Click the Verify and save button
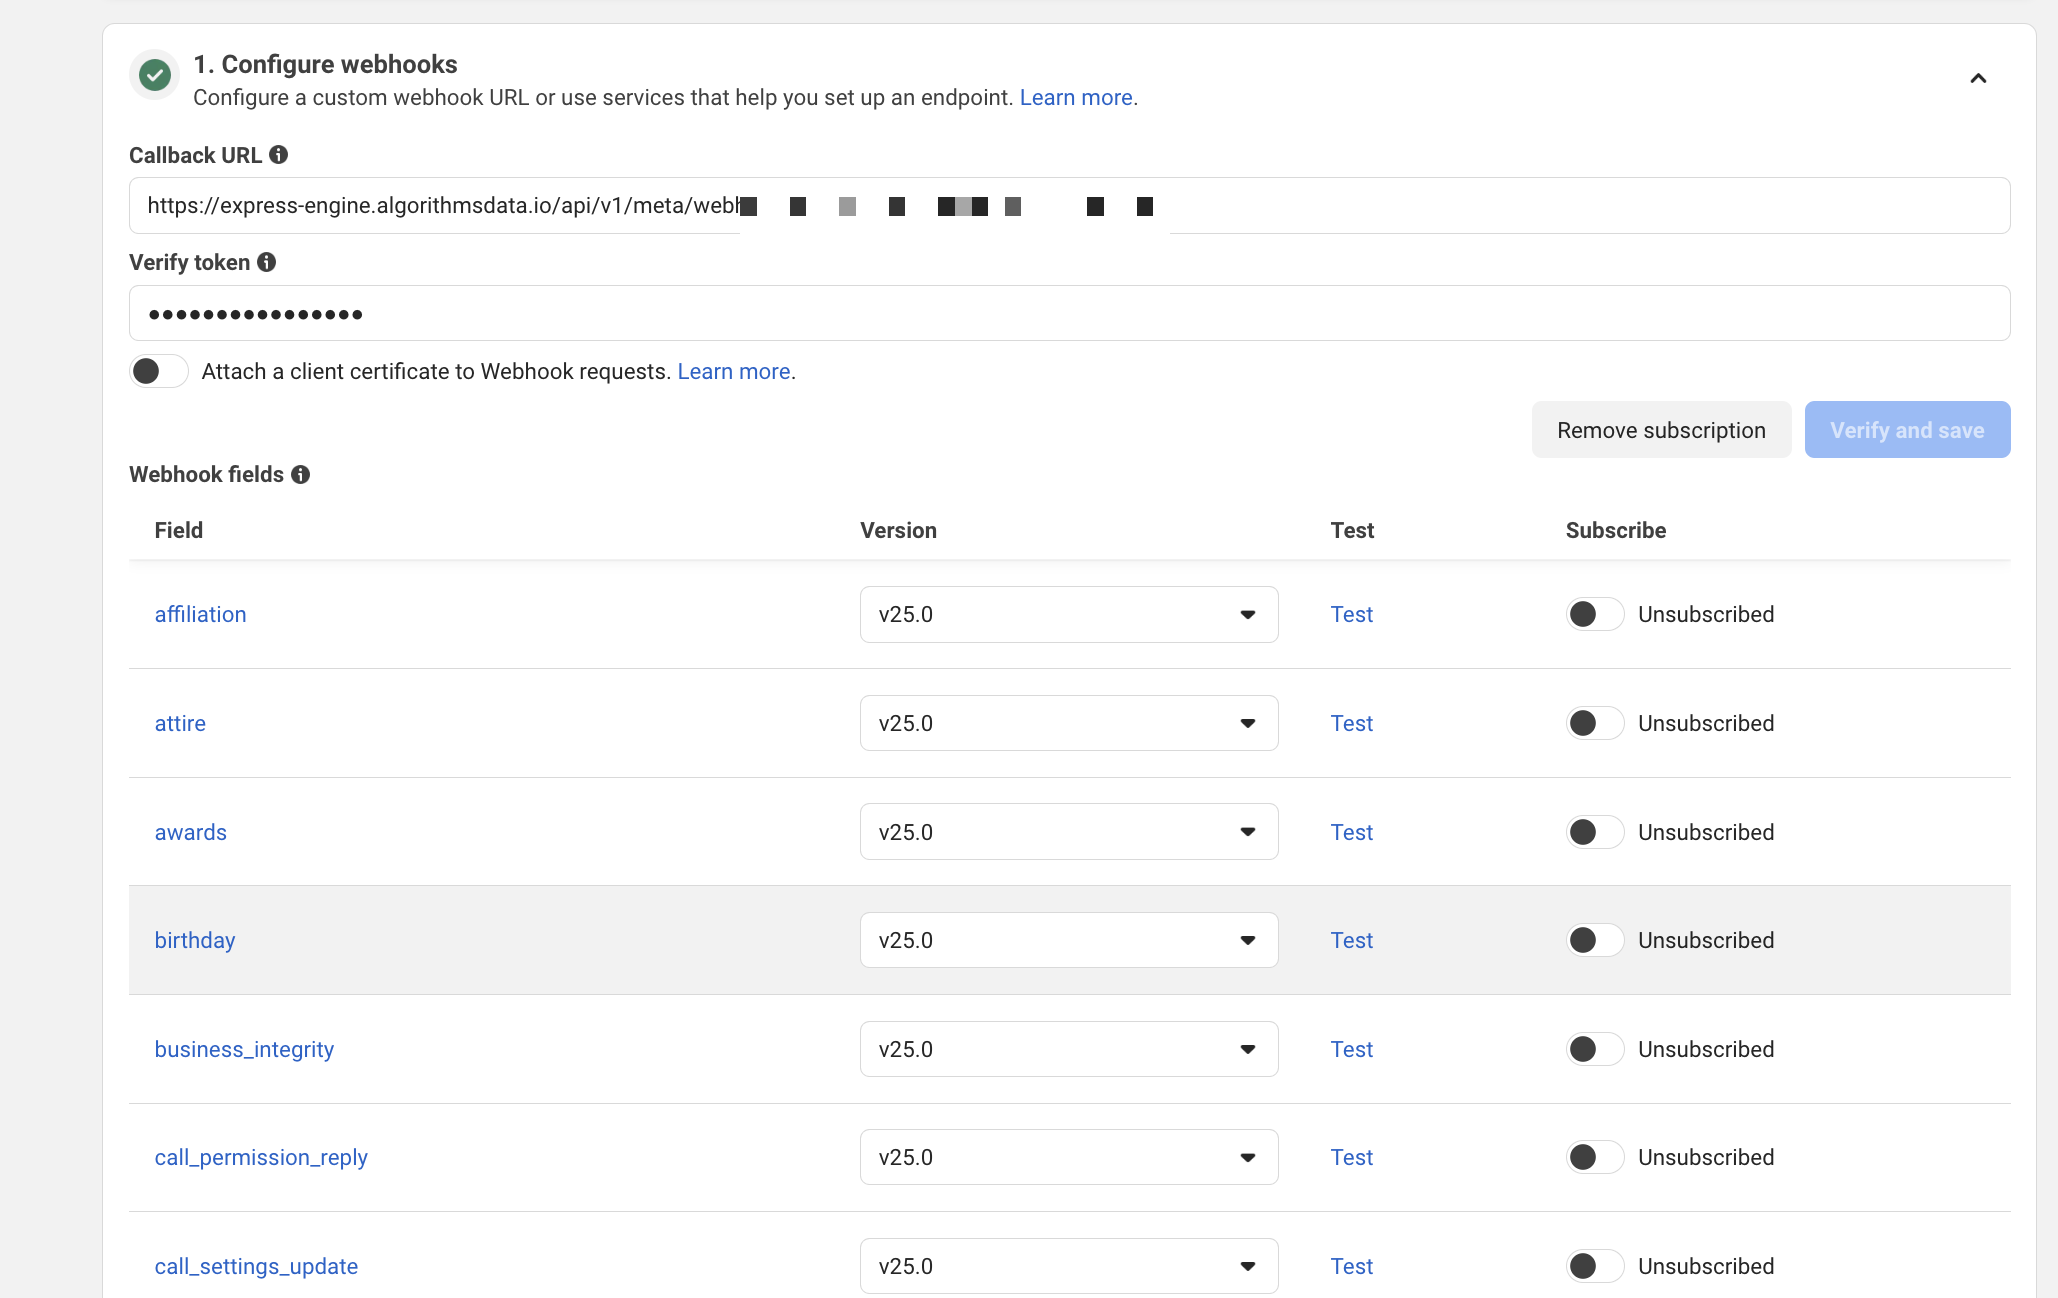 pos(1907,430)
